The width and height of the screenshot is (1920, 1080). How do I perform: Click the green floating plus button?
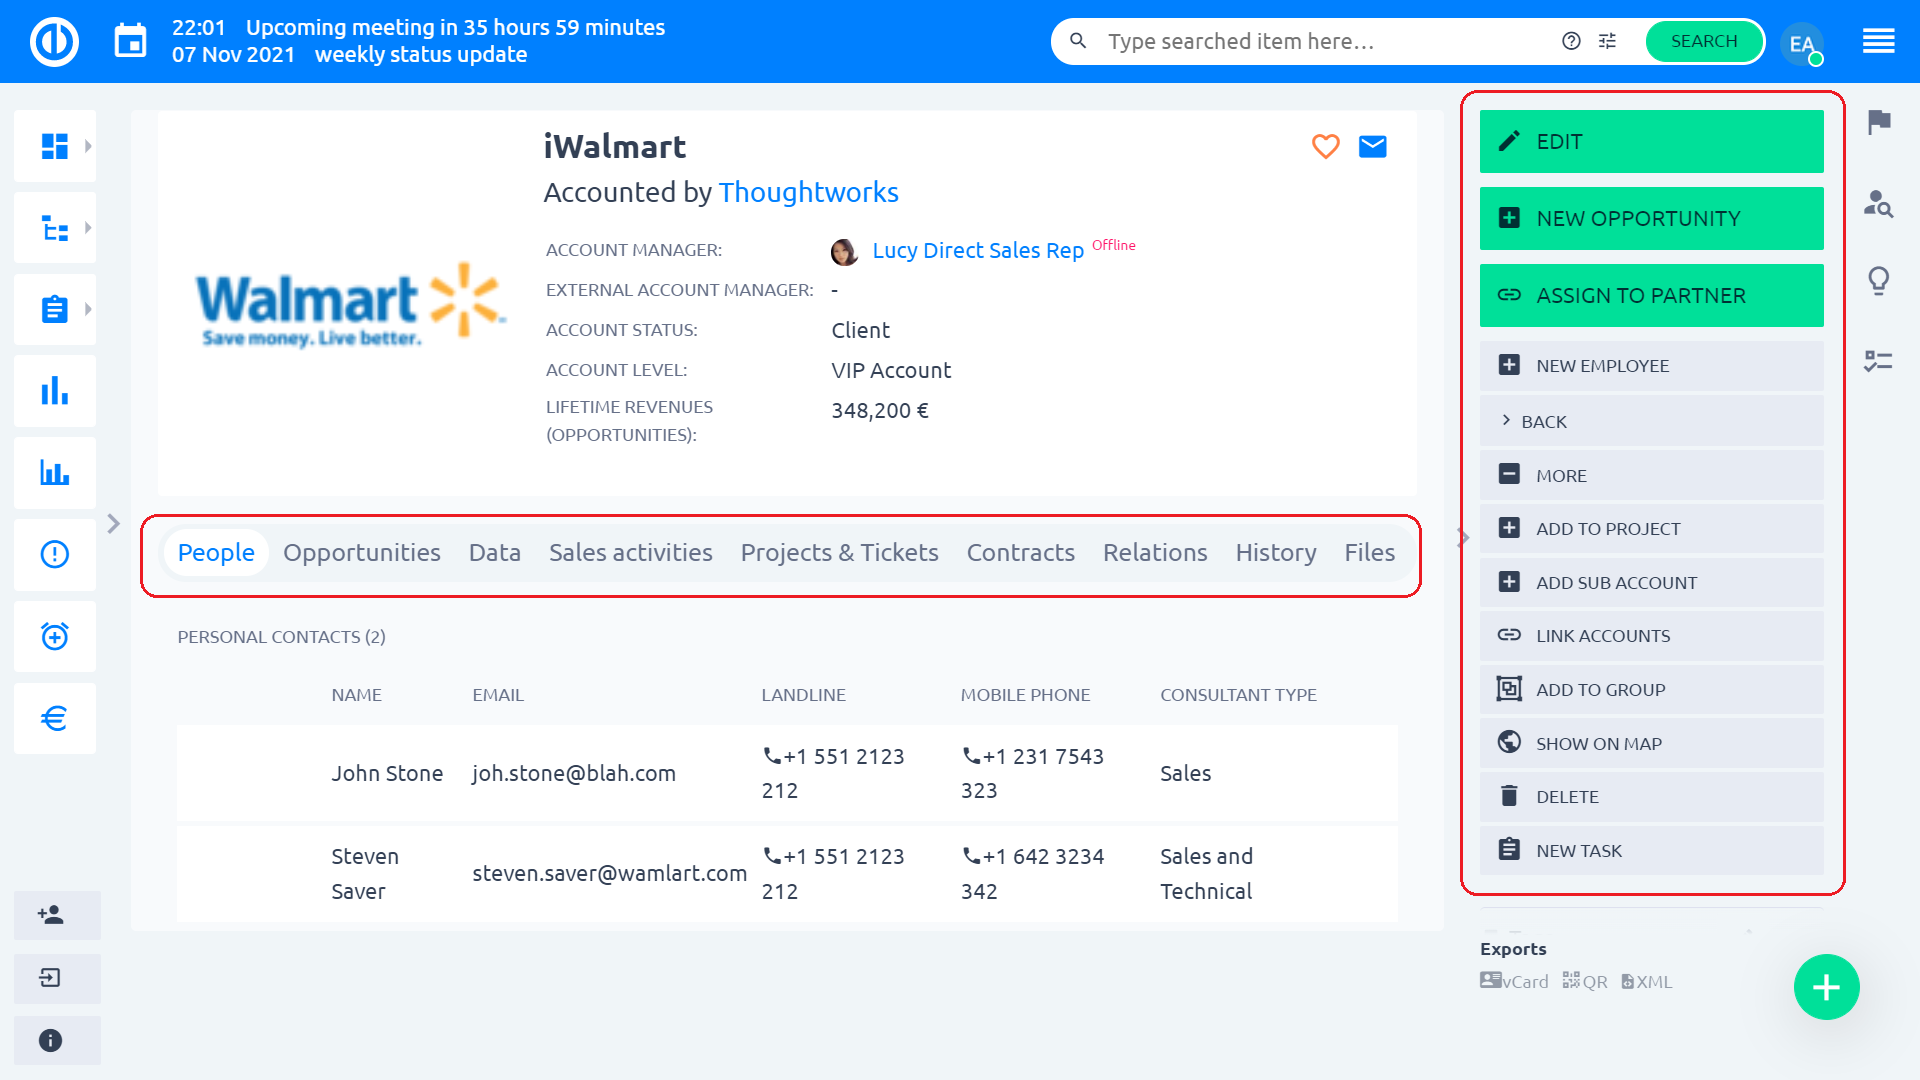click(x=1826, y=987)
